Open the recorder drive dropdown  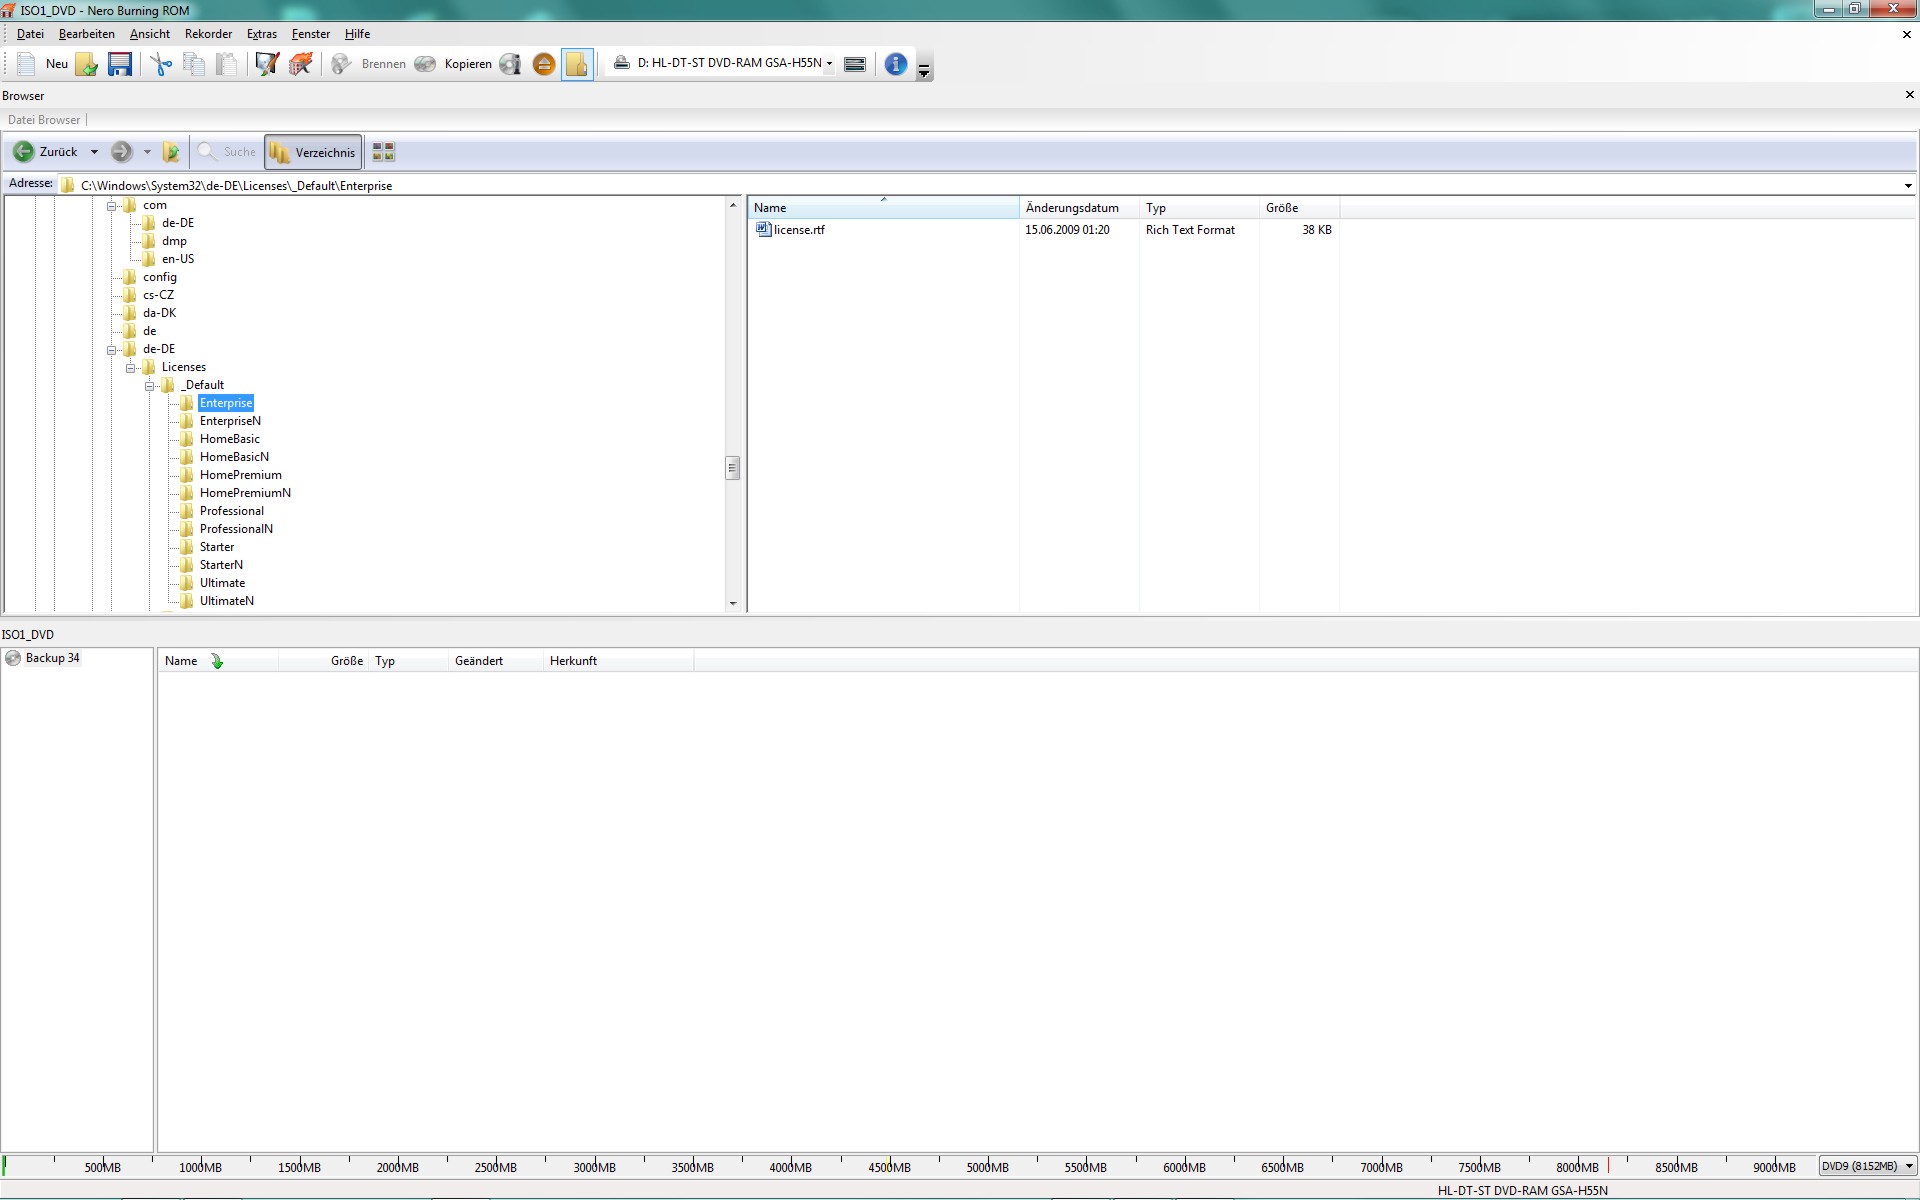point(829,64)
